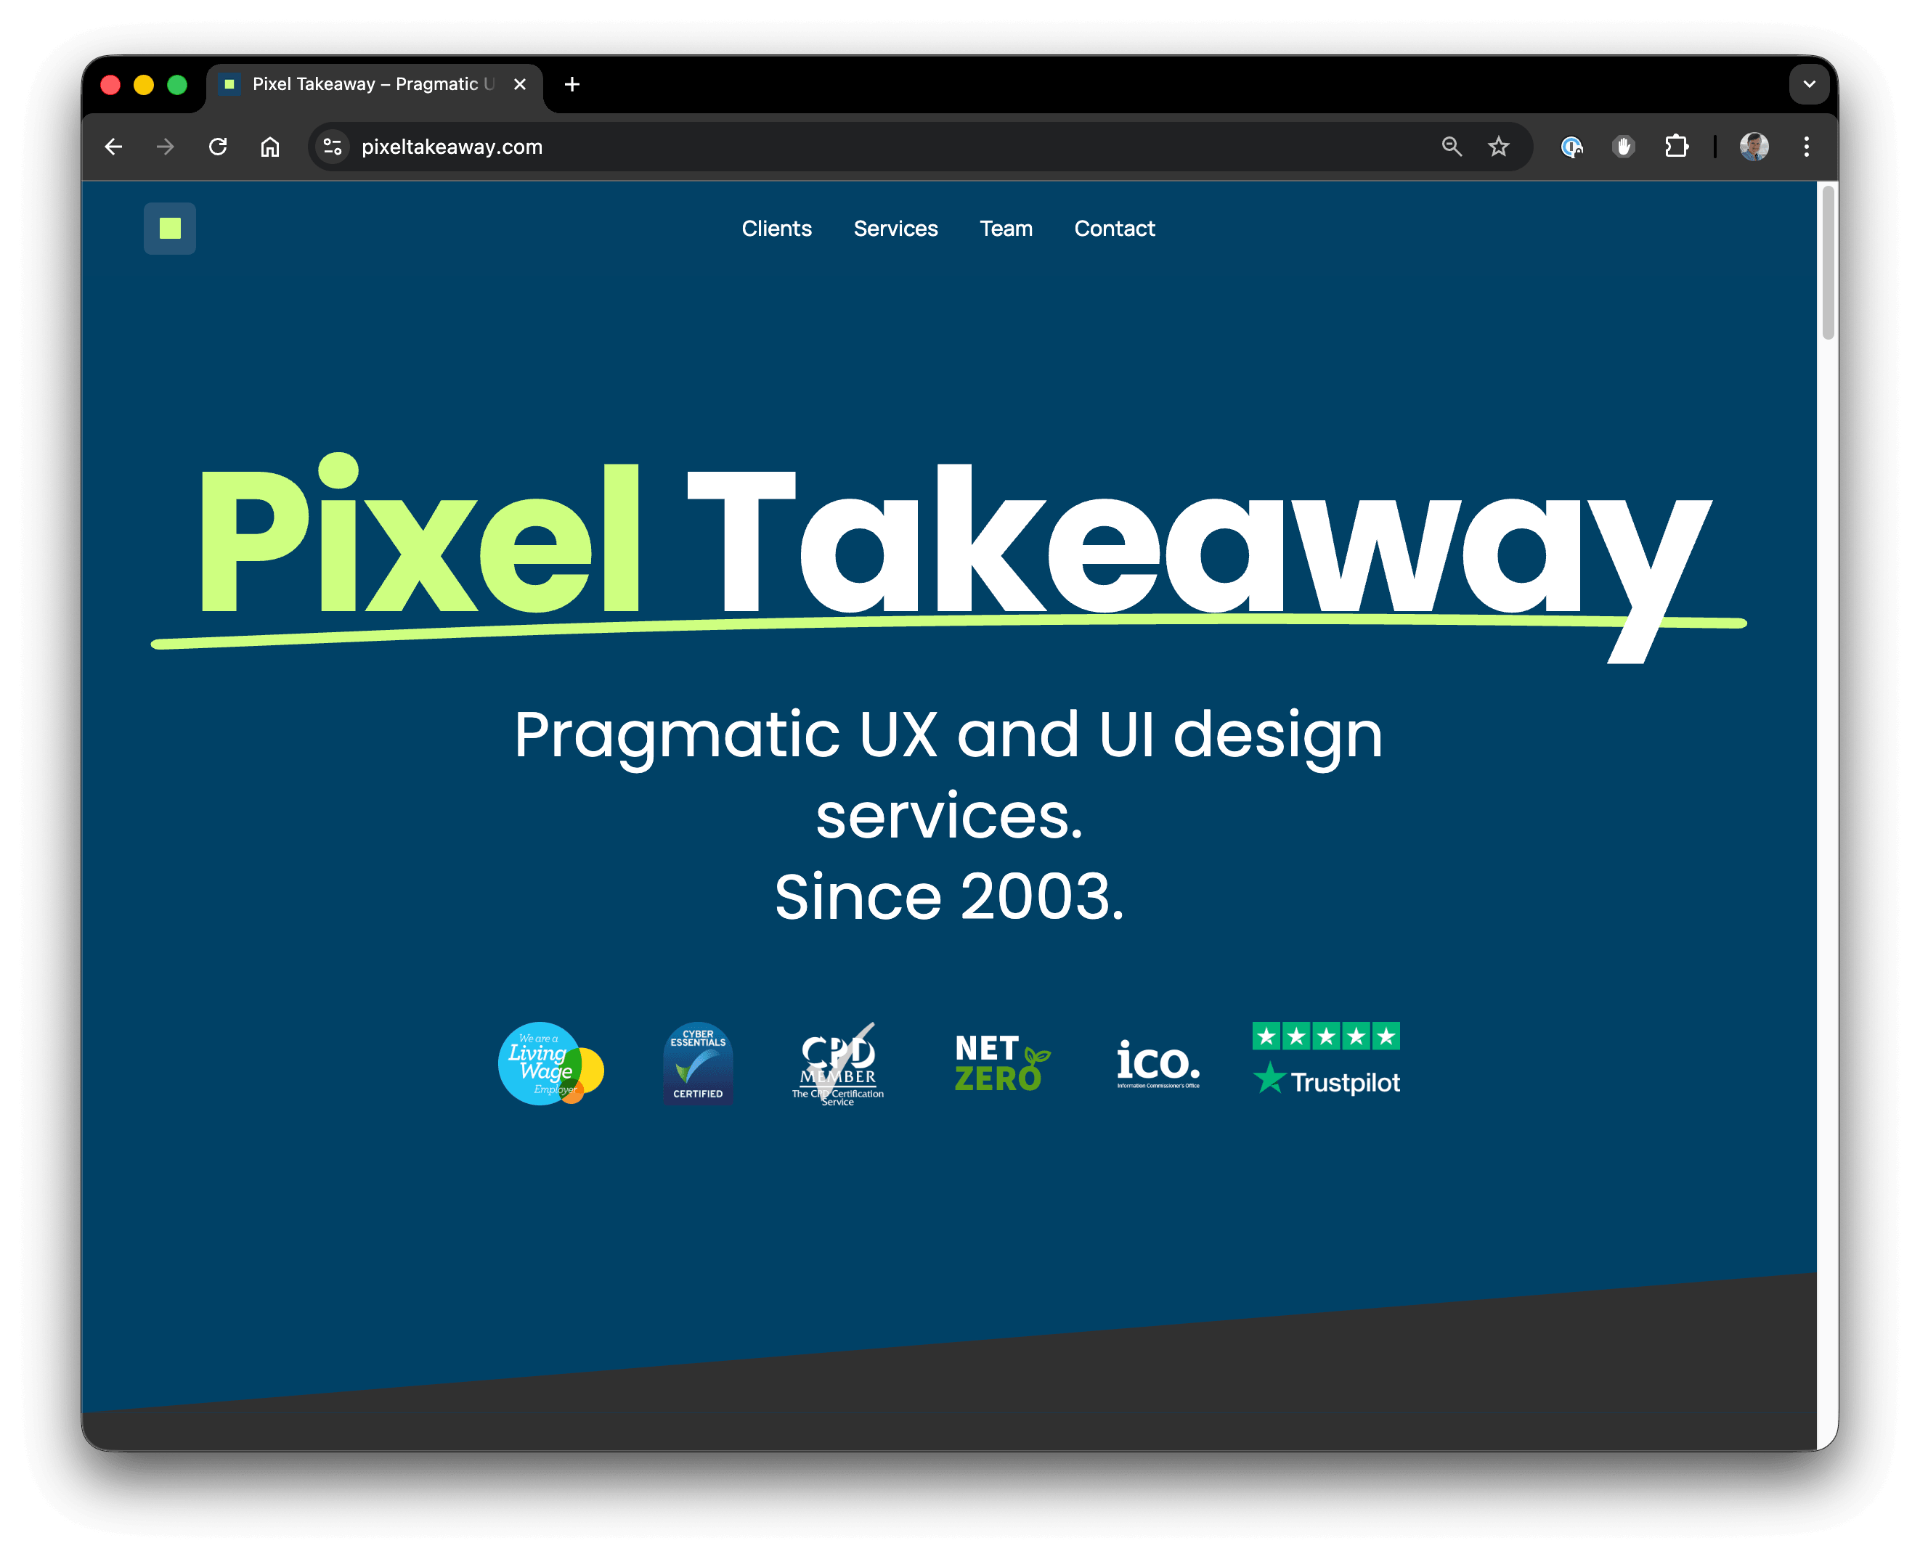1920x1559 pixels.
Task: Click inside the address bar
Action: (700, 146)
